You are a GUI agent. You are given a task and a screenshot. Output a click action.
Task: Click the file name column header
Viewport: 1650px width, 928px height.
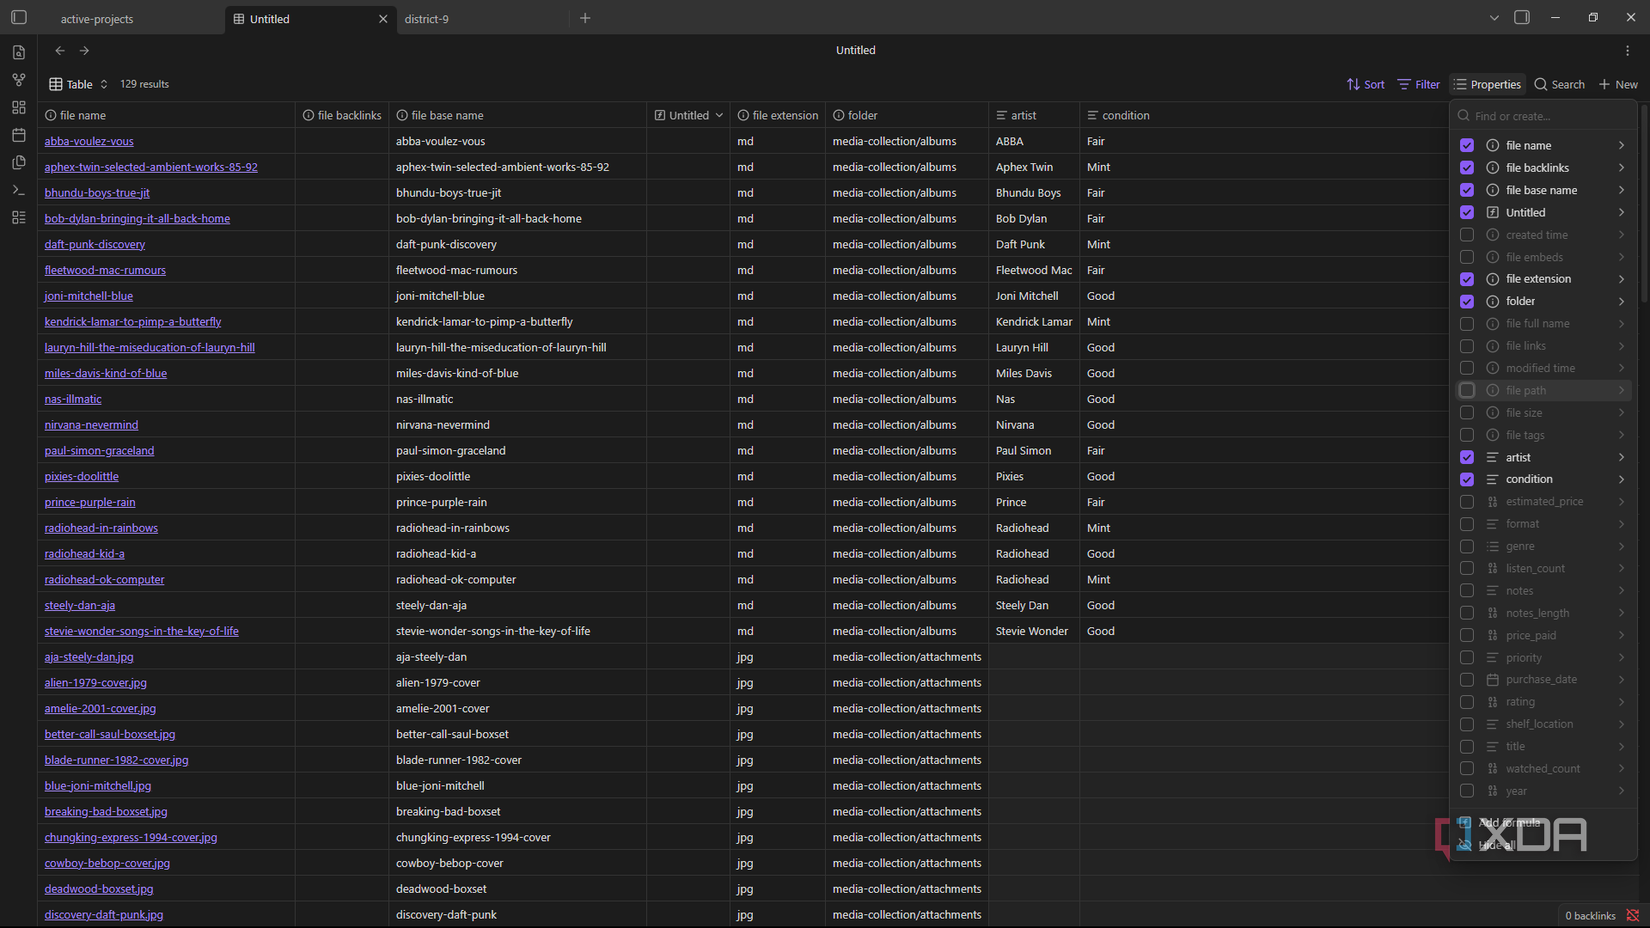[x=166, y=115]
